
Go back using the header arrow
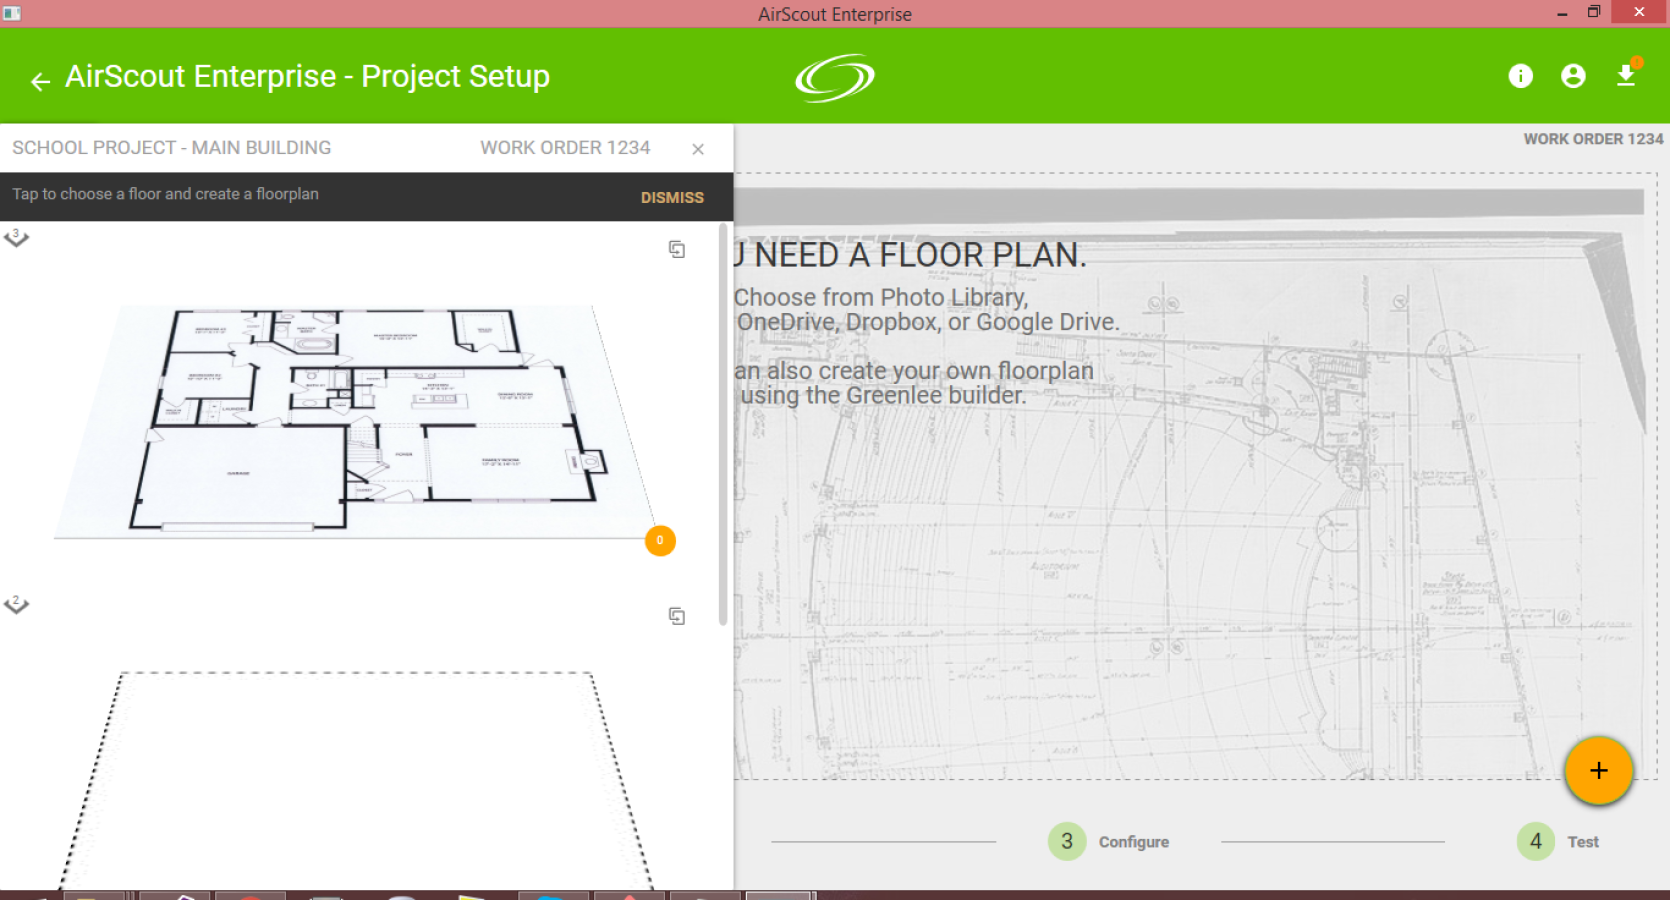tap(40, 81)
